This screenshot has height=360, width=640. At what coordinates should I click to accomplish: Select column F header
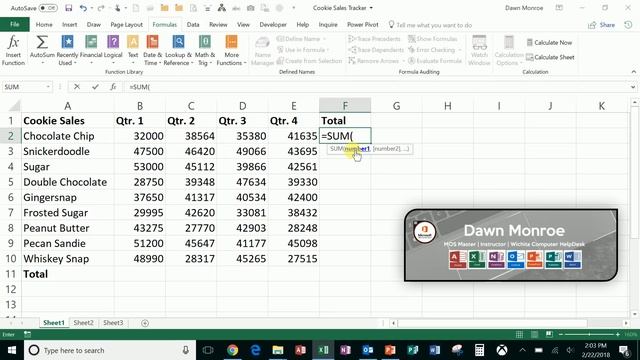pyautogui.click(x=345, y=106)
